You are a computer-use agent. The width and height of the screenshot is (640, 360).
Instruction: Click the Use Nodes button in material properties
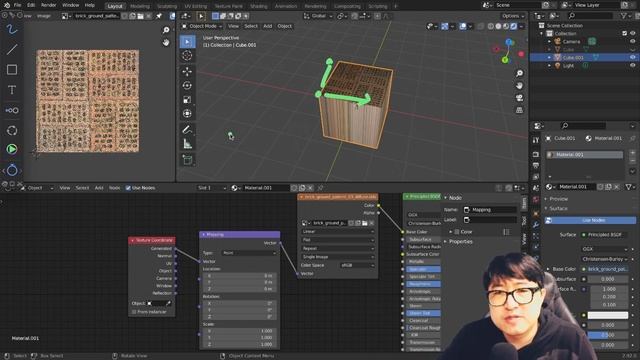[590, 220]
